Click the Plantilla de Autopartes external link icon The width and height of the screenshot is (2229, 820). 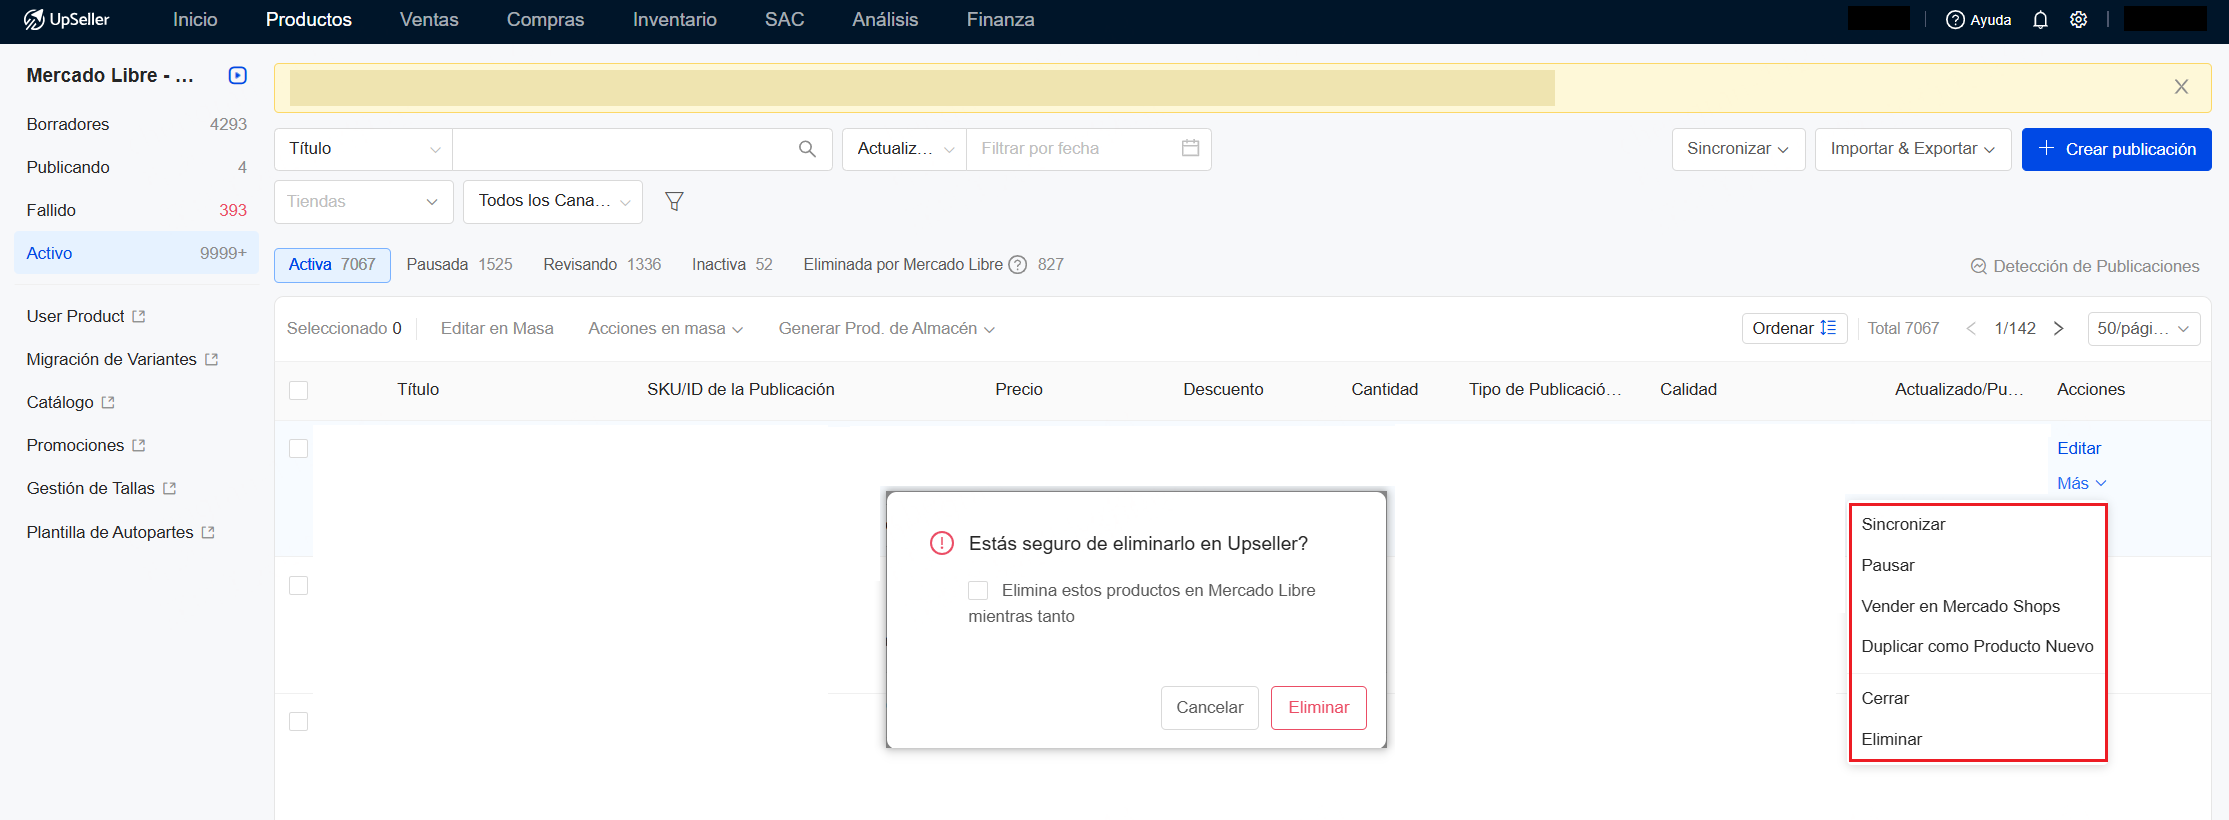[208, 532]
